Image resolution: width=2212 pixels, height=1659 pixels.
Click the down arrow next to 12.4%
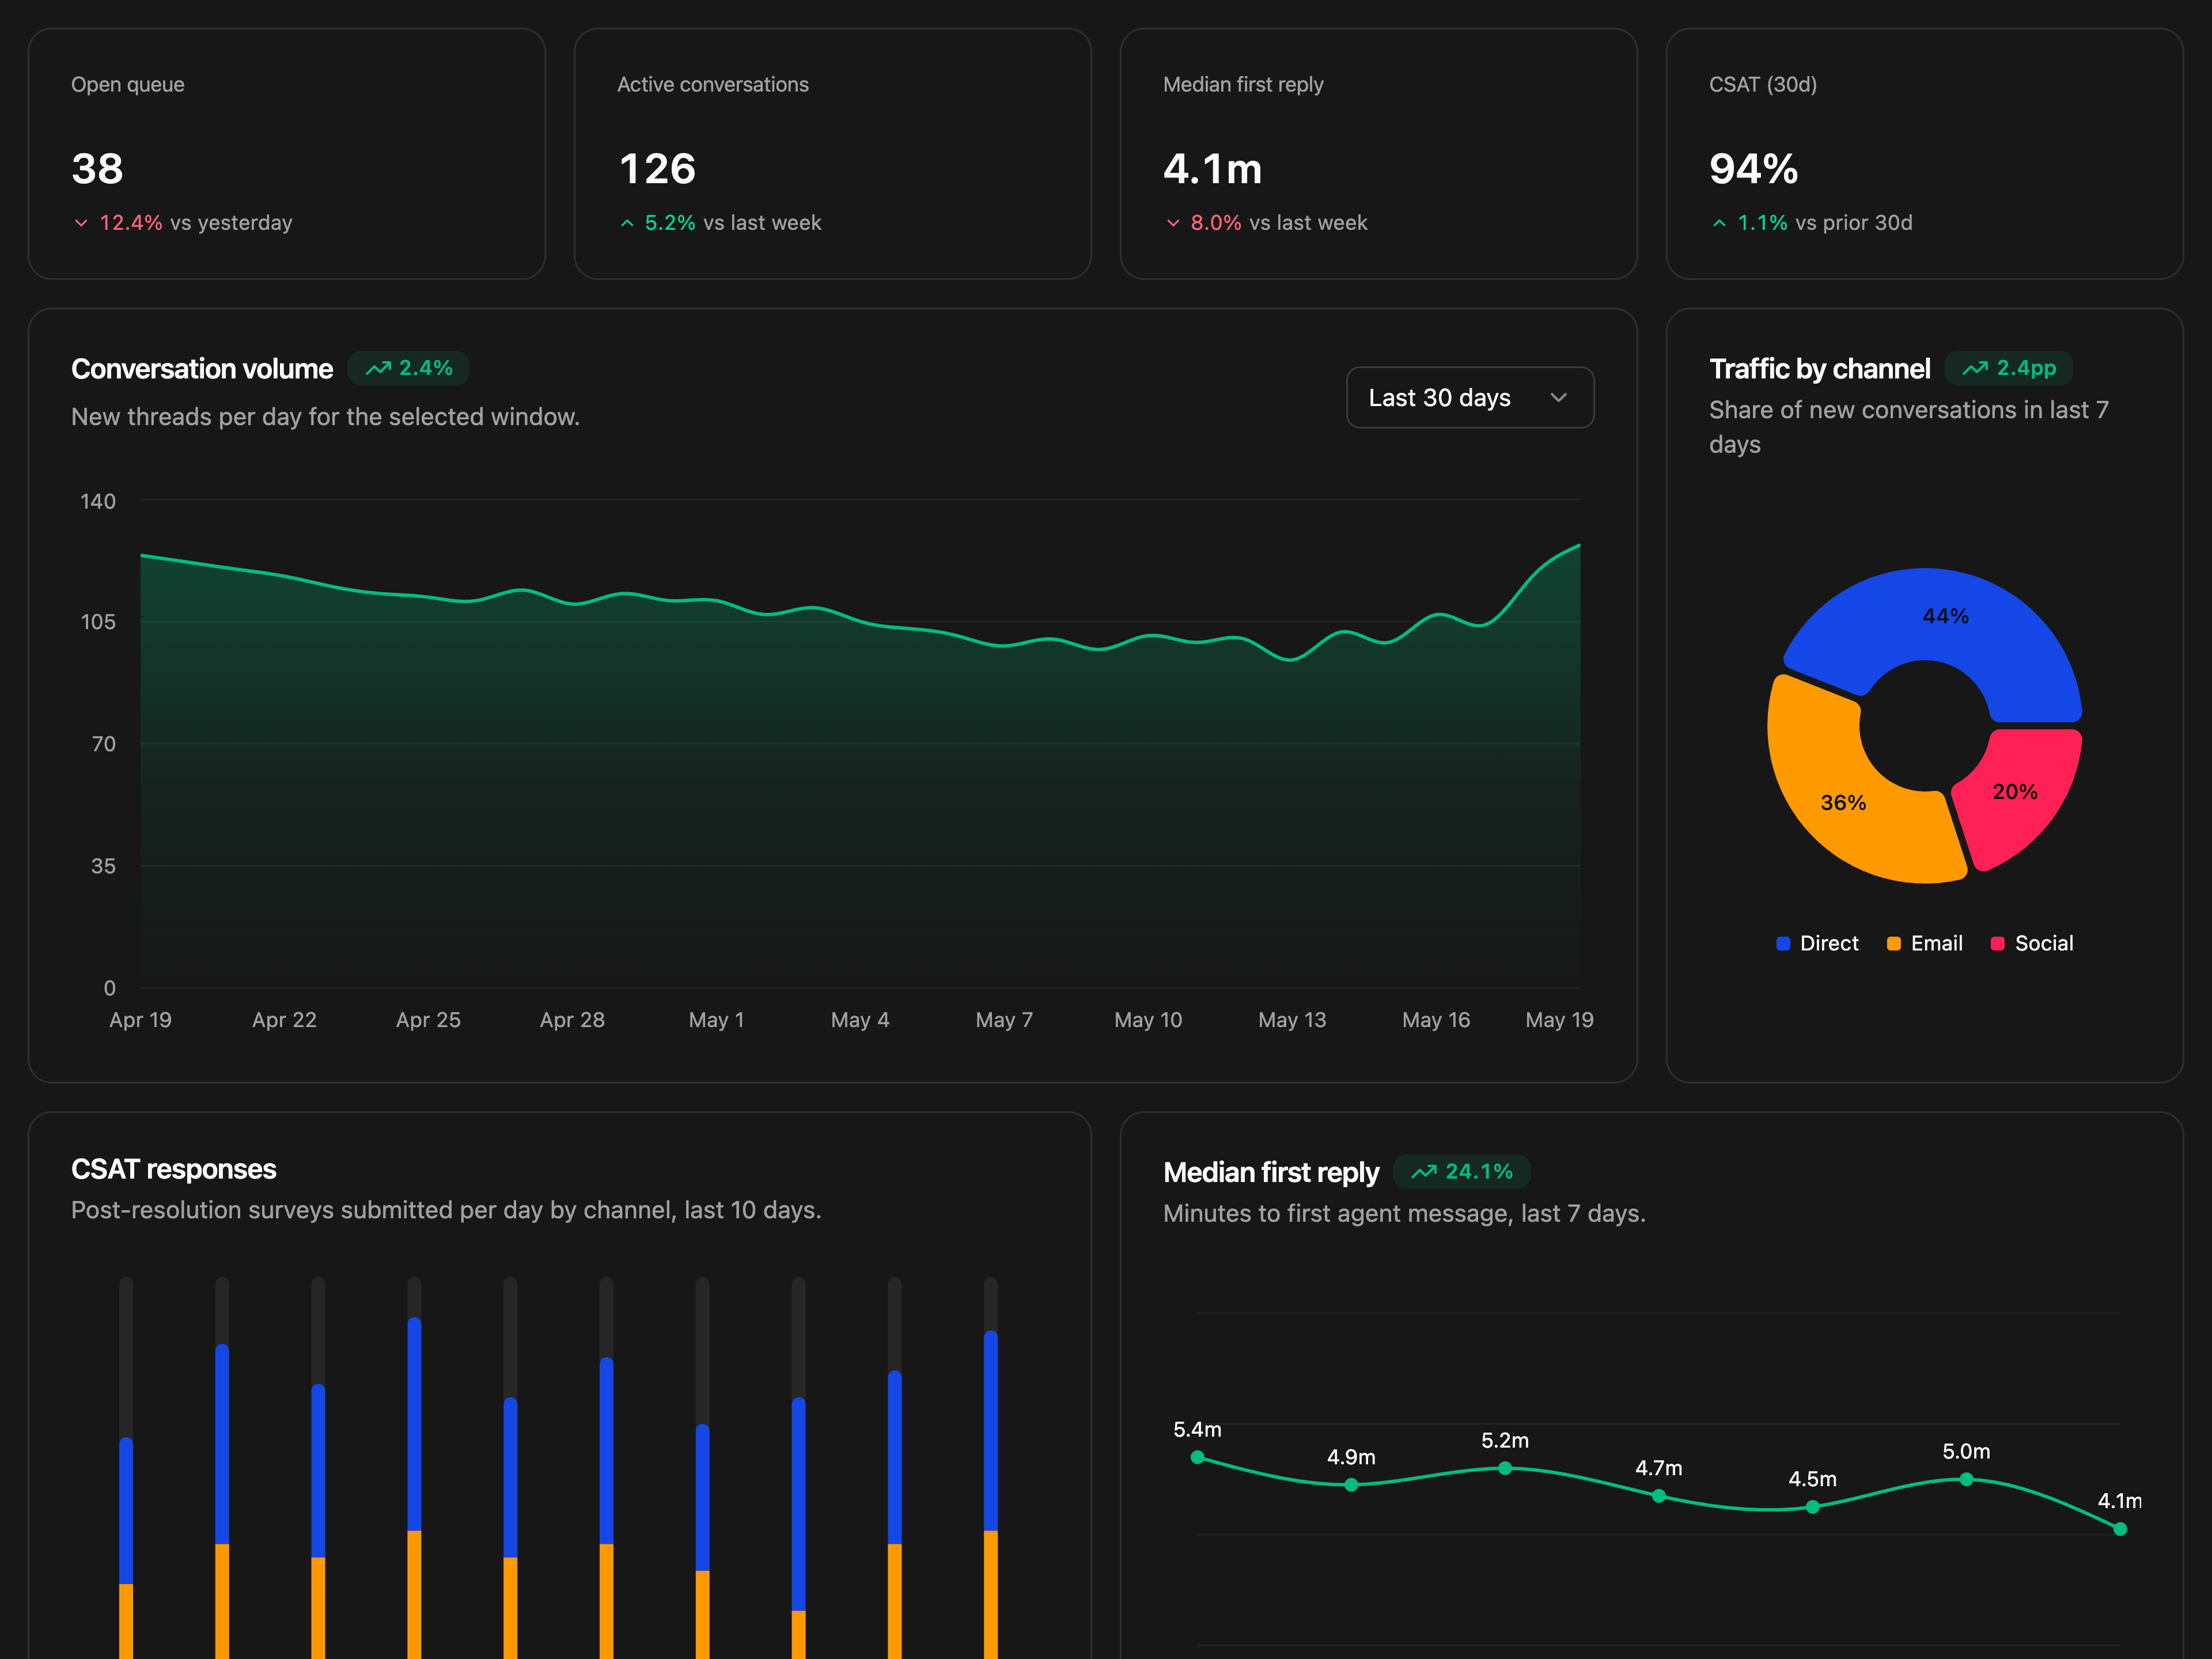point(81,223)
